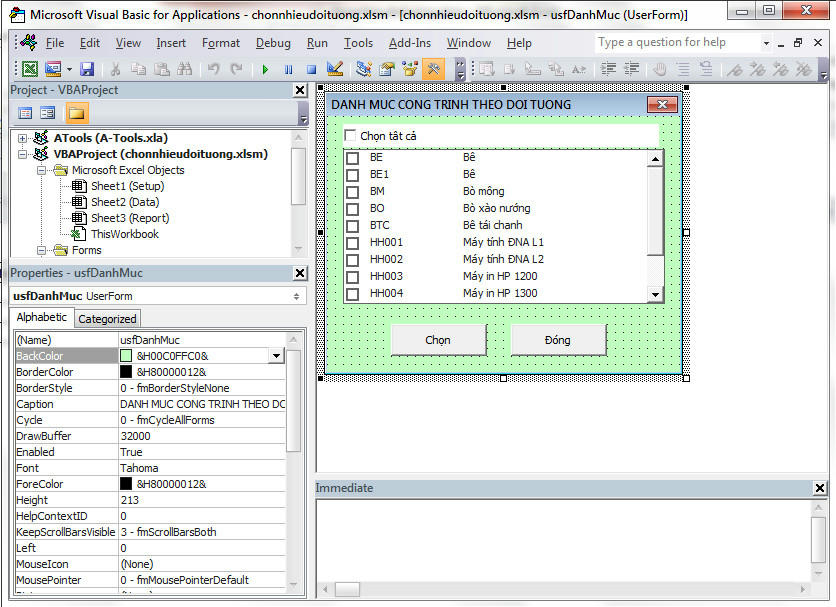Image resolution: width=836 pixels, height=607 pixels.
Task: Switch to the Categorized tab
Action: click(x=107, y=319)
